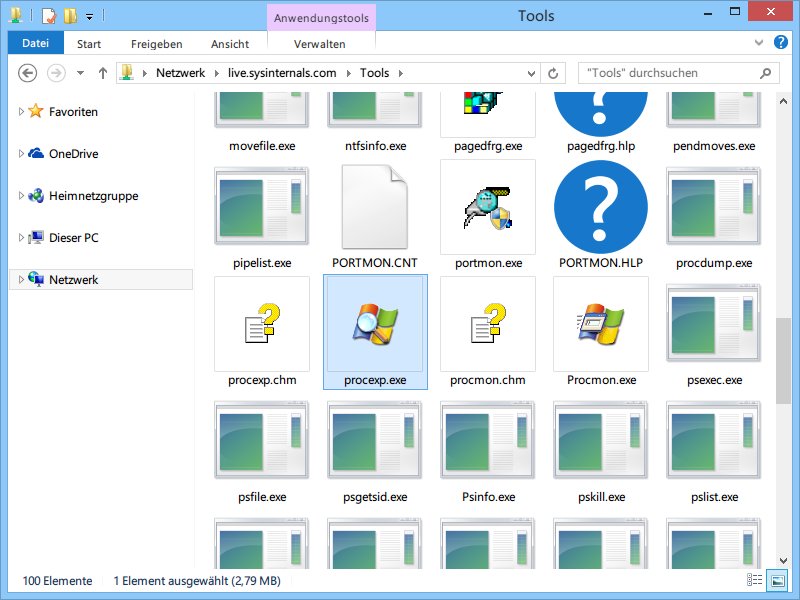
Task: Open the quick access toolbar customize dropdown
Action: pos(89,17)
